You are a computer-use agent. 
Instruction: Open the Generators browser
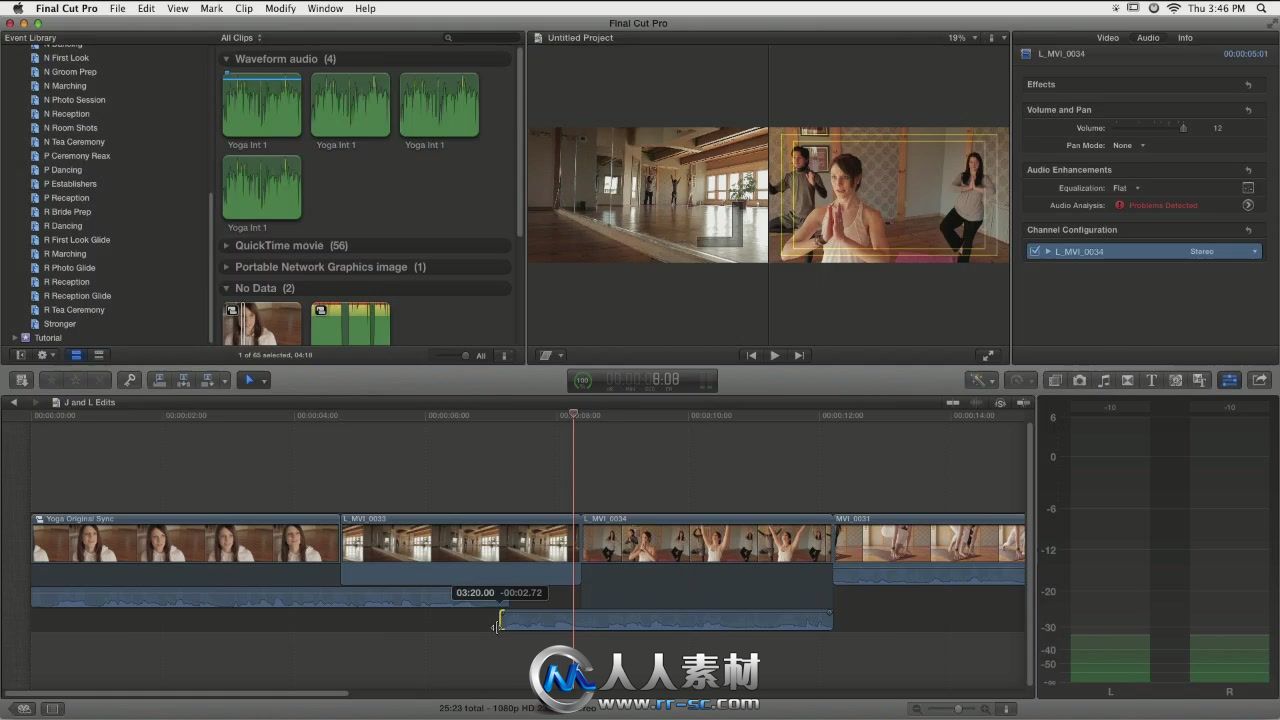click(x=1176, y=380)
